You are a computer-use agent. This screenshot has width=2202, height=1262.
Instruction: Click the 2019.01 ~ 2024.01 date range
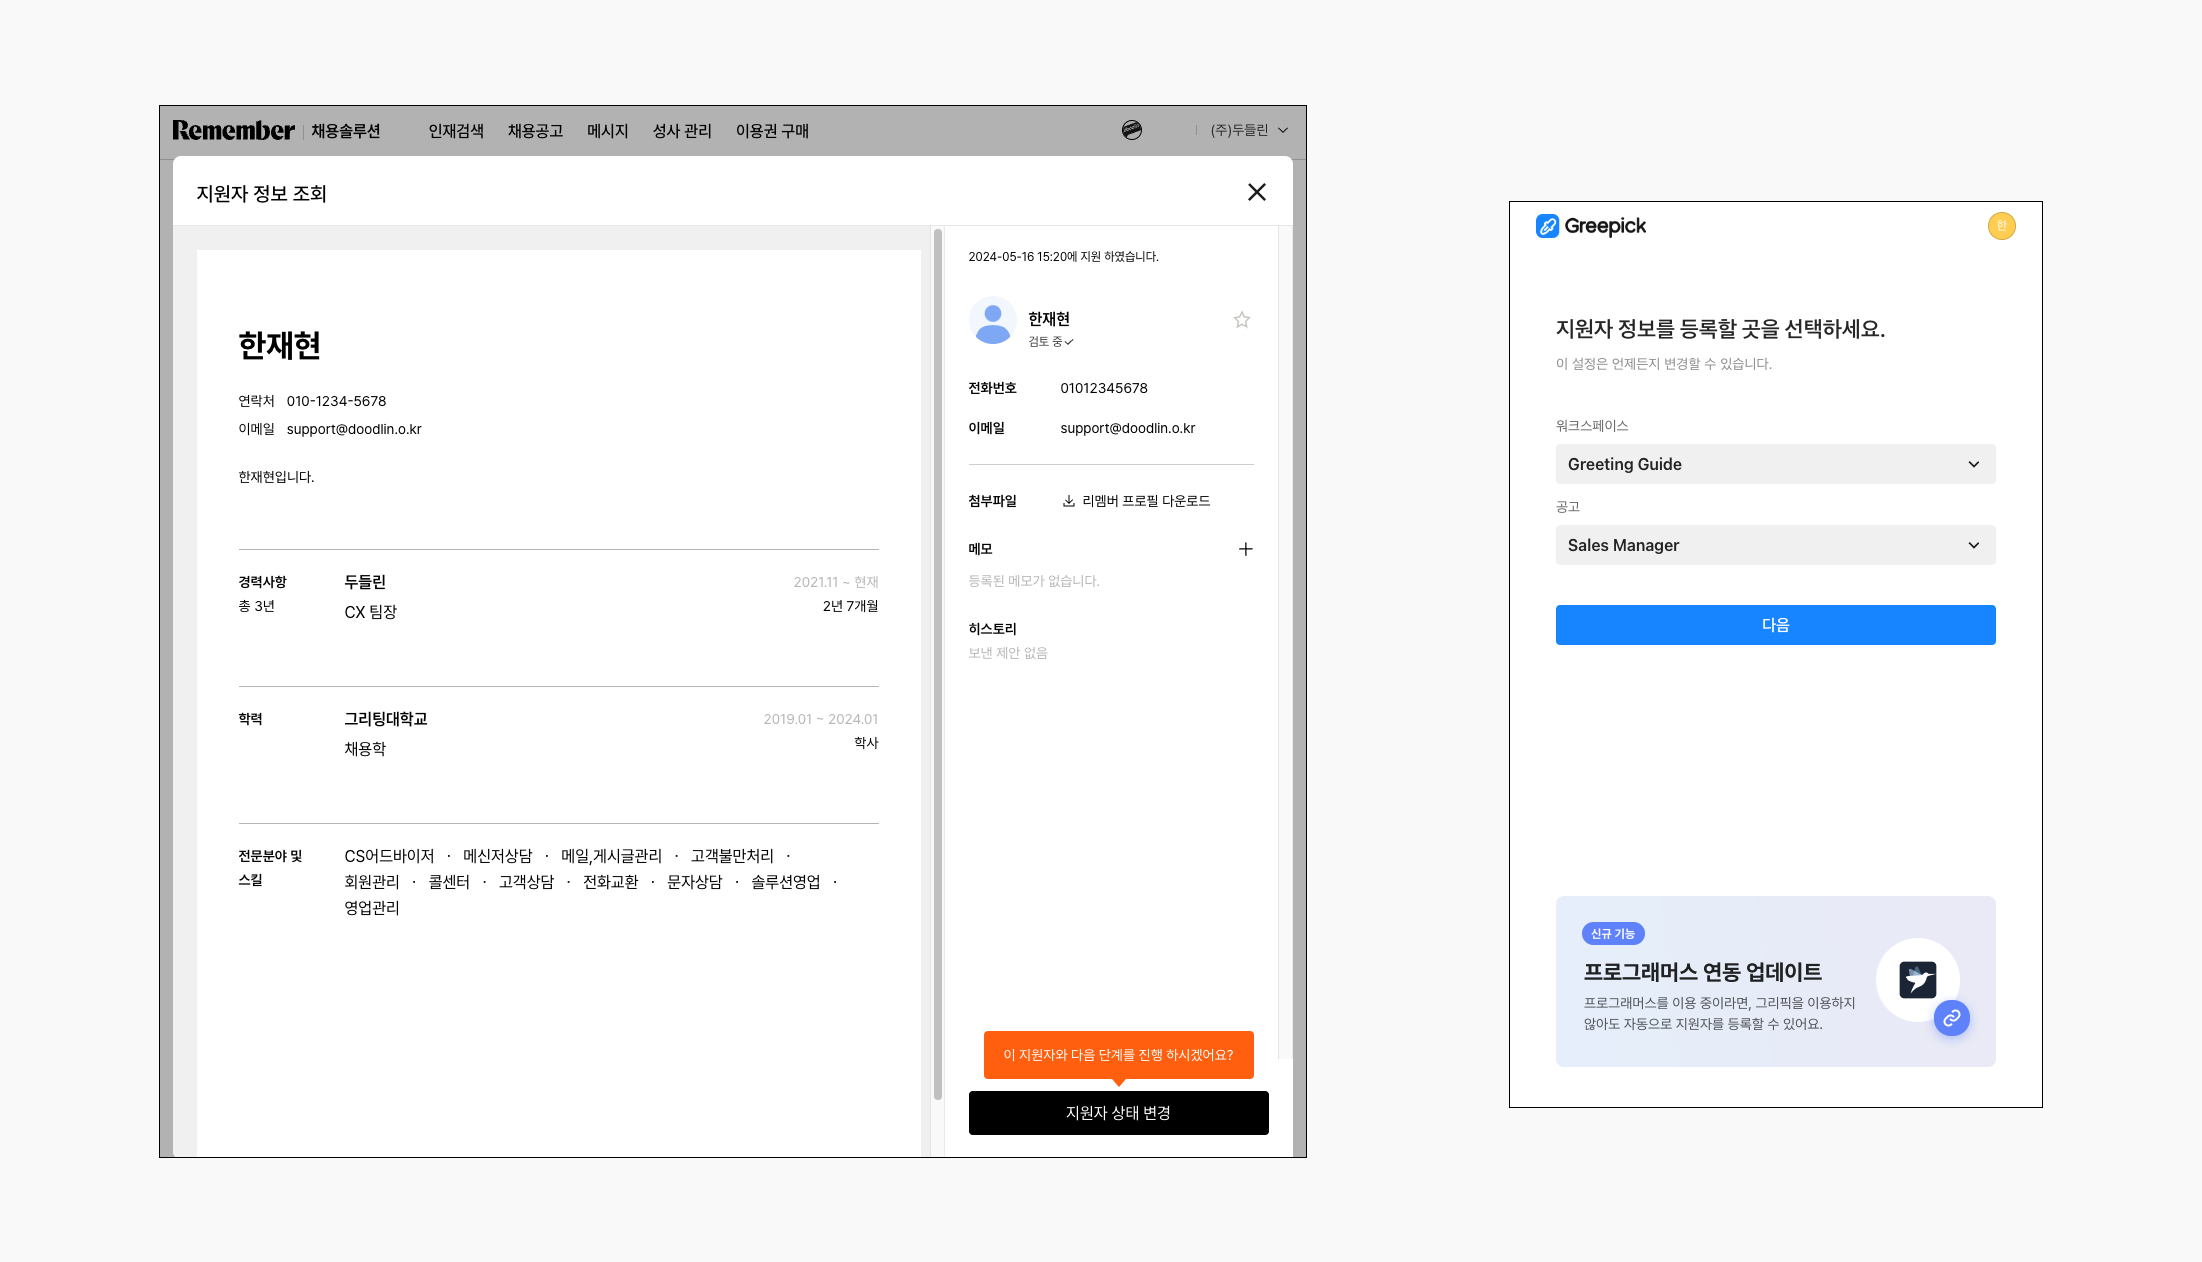tap(821, 719)
